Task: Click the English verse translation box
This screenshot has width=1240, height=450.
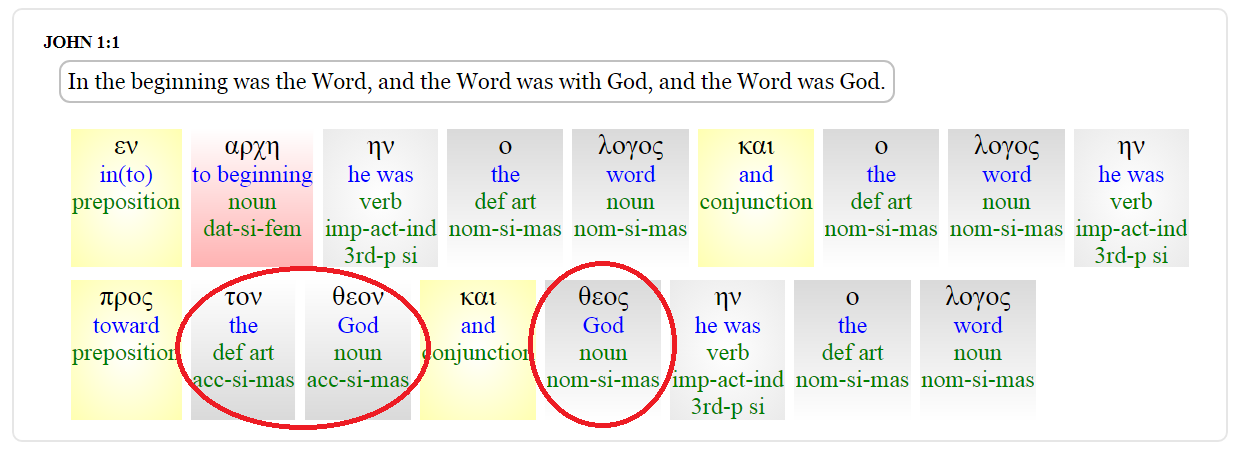Action: tap(476, 82)
